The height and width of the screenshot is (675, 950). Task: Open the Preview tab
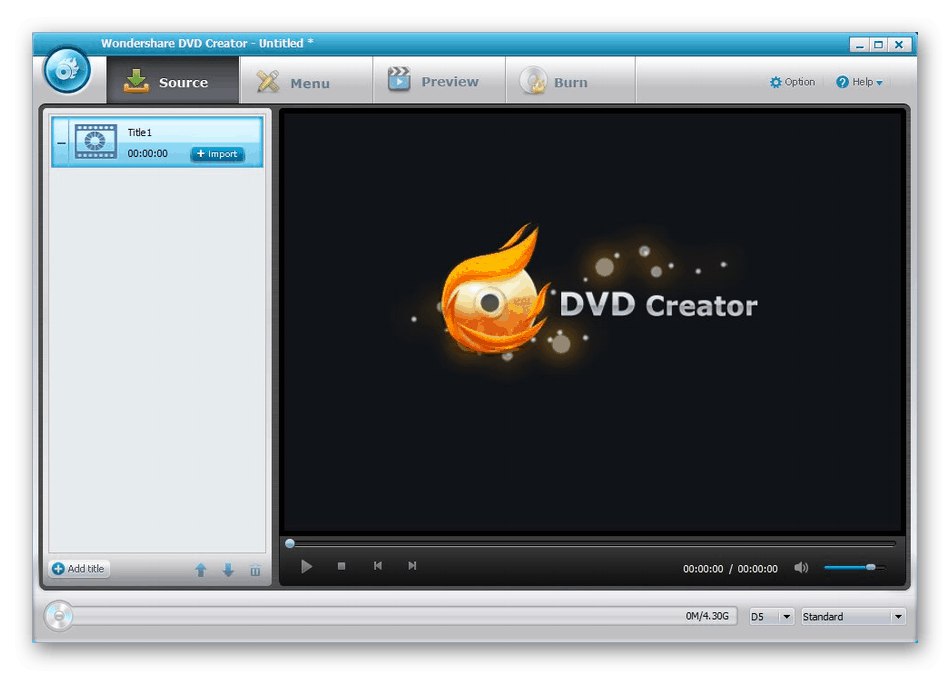pyautogui.click(x=438, y=81)
